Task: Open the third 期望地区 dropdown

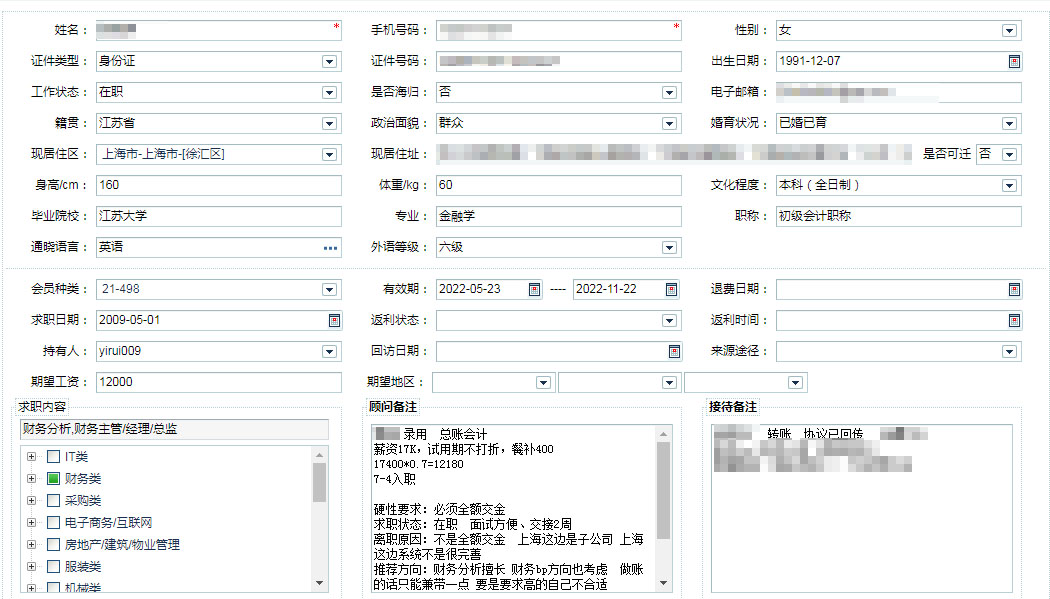Action: point(795,383)
